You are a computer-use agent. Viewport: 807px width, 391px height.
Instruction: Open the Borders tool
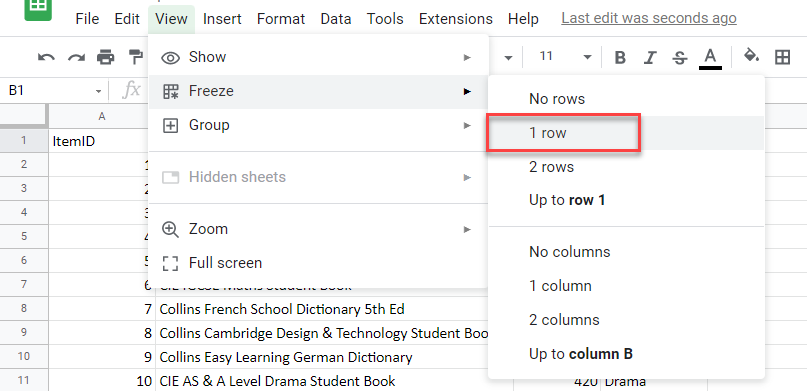[782, 57]
